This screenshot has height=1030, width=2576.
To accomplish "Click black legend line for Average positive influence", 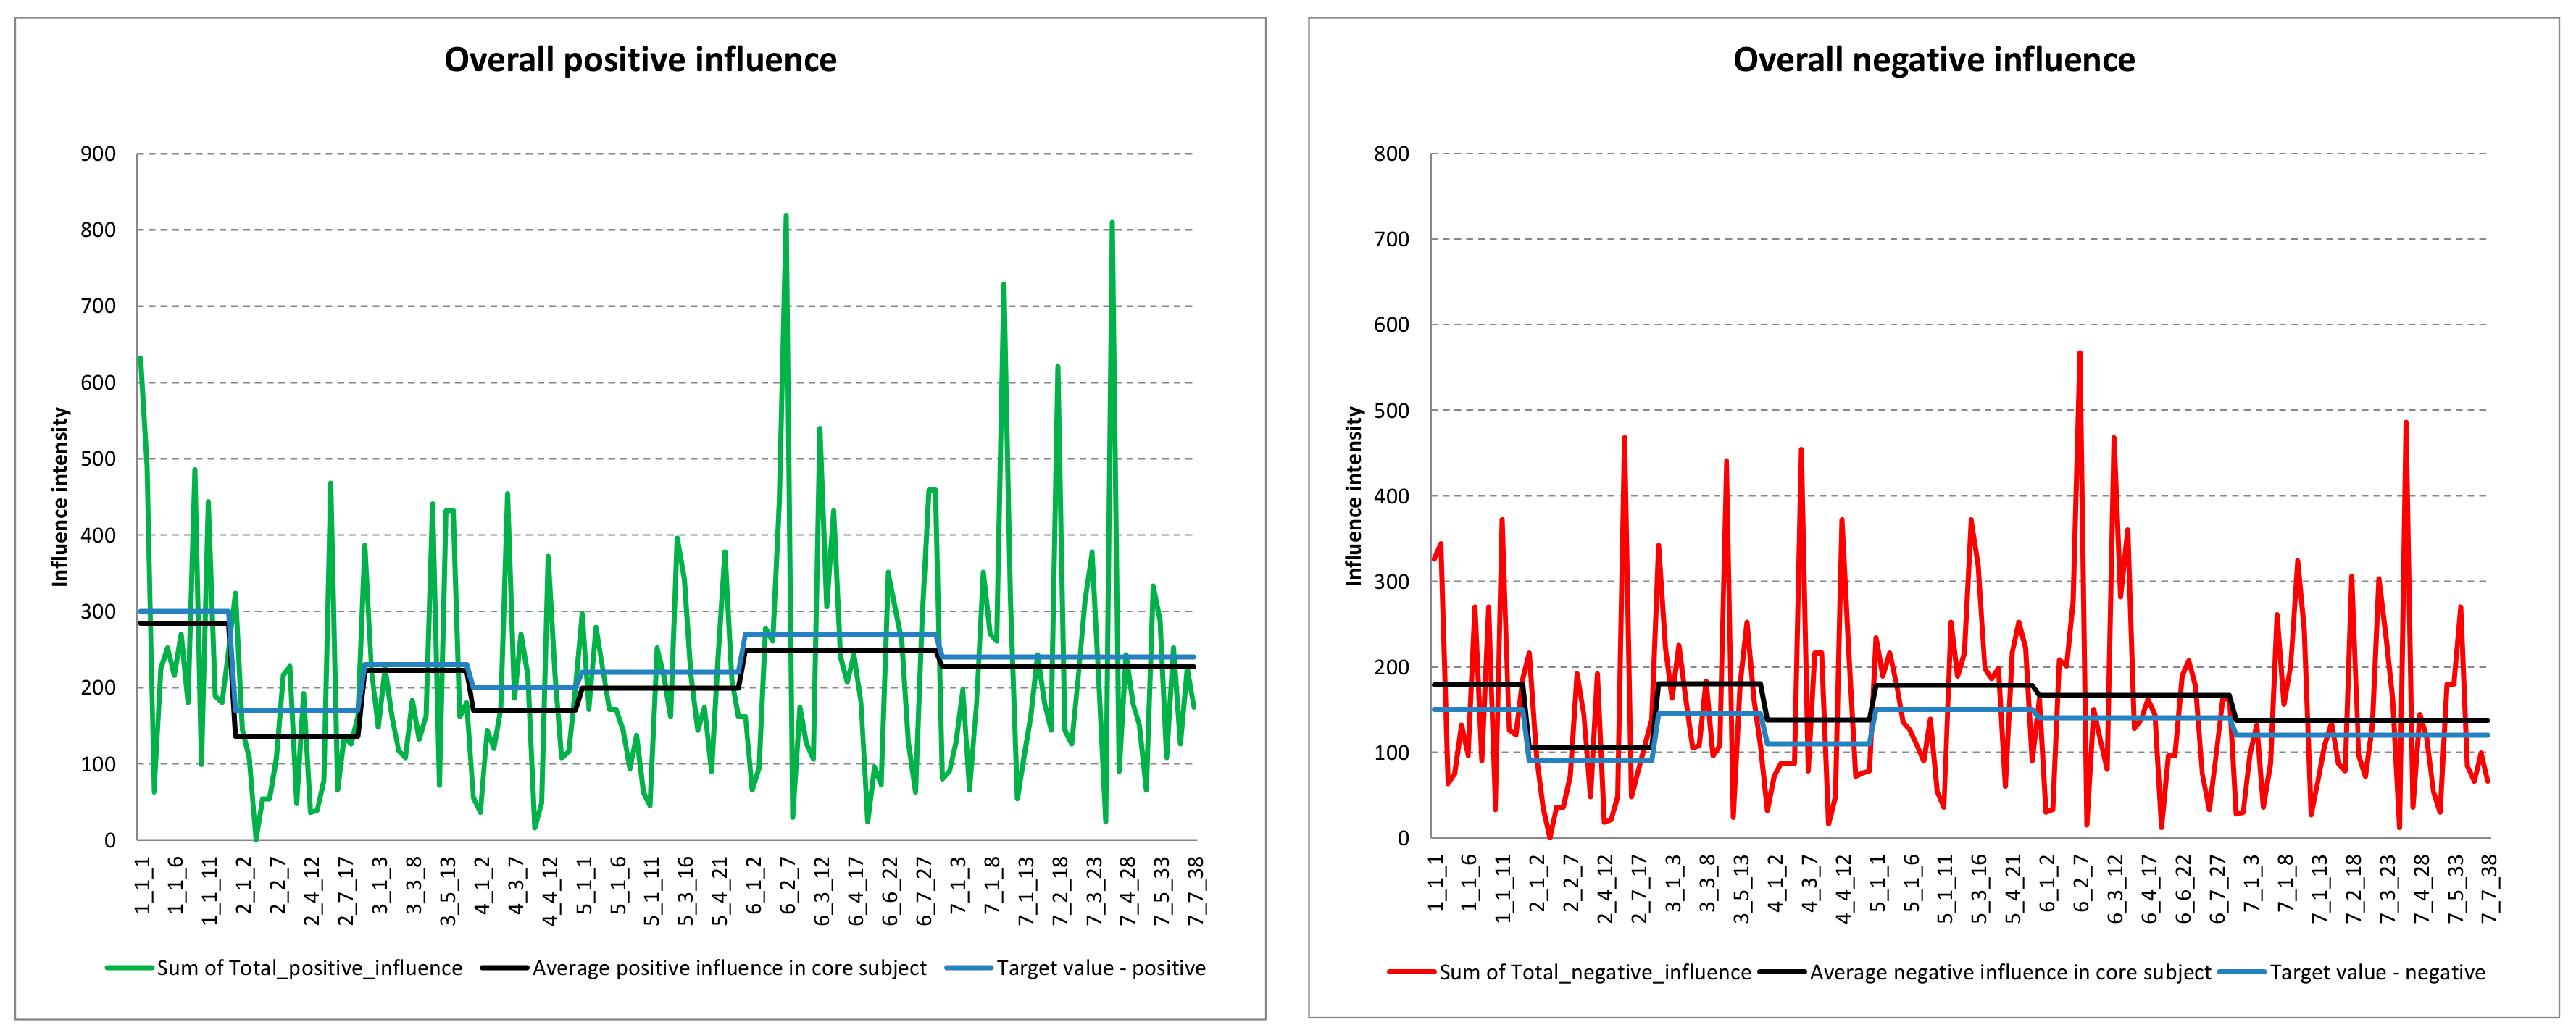I will coord(505,968).
